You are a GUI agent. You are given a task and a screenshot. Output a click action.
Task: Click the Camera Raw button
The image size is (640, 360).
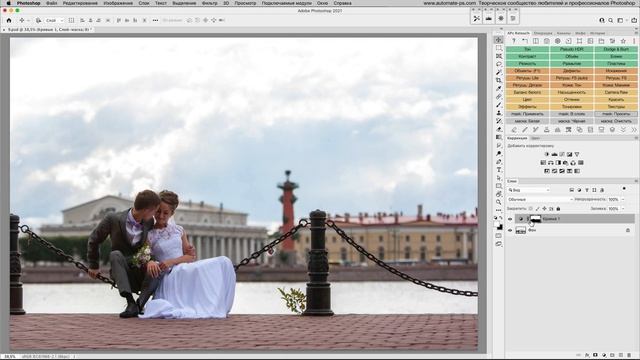click(x=616, y=92)
